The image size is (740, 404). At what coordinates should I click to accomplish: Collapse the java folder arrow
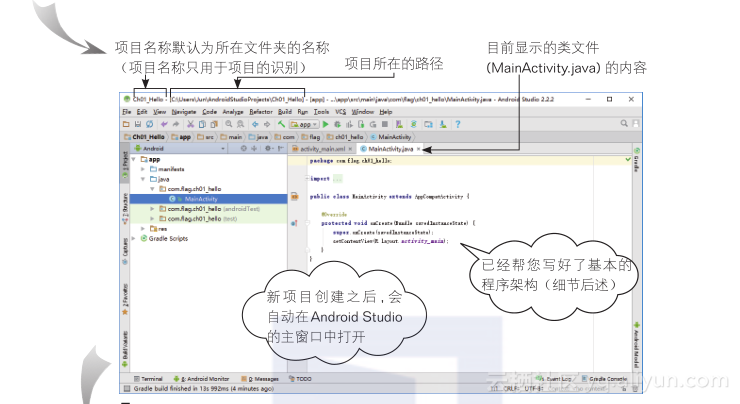(x=143, y=179)
